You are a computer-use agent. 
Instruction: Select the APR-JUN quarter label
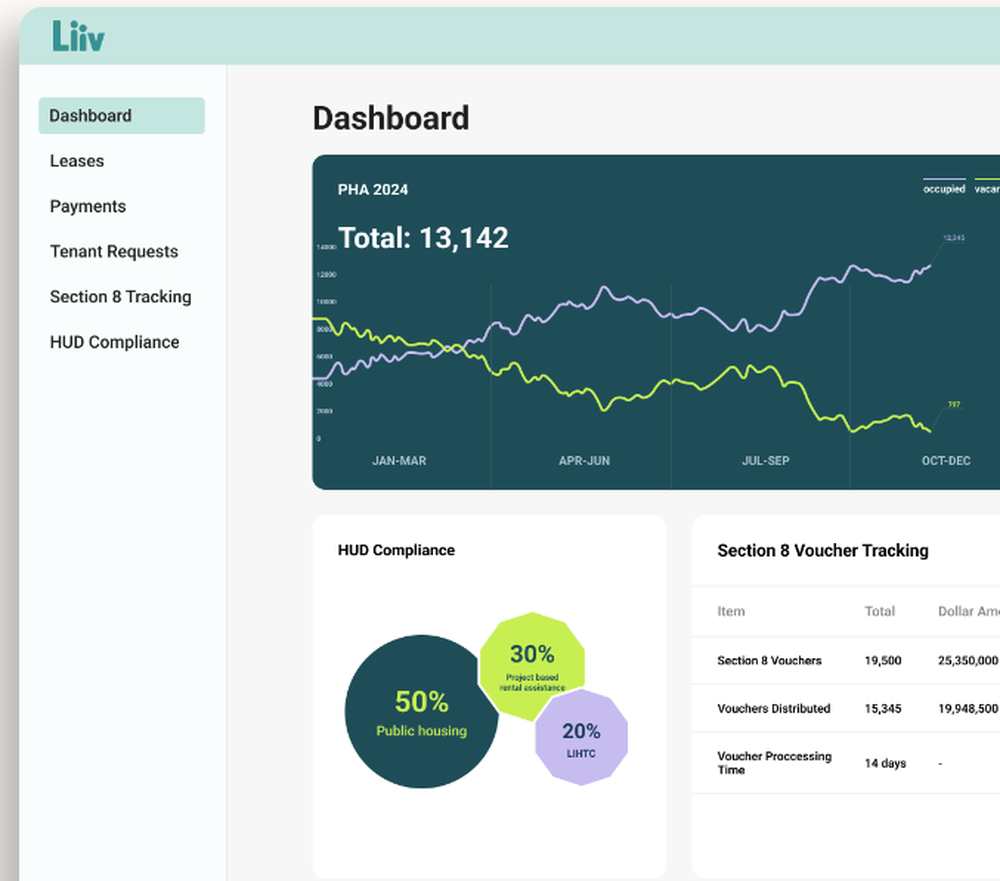584,461
